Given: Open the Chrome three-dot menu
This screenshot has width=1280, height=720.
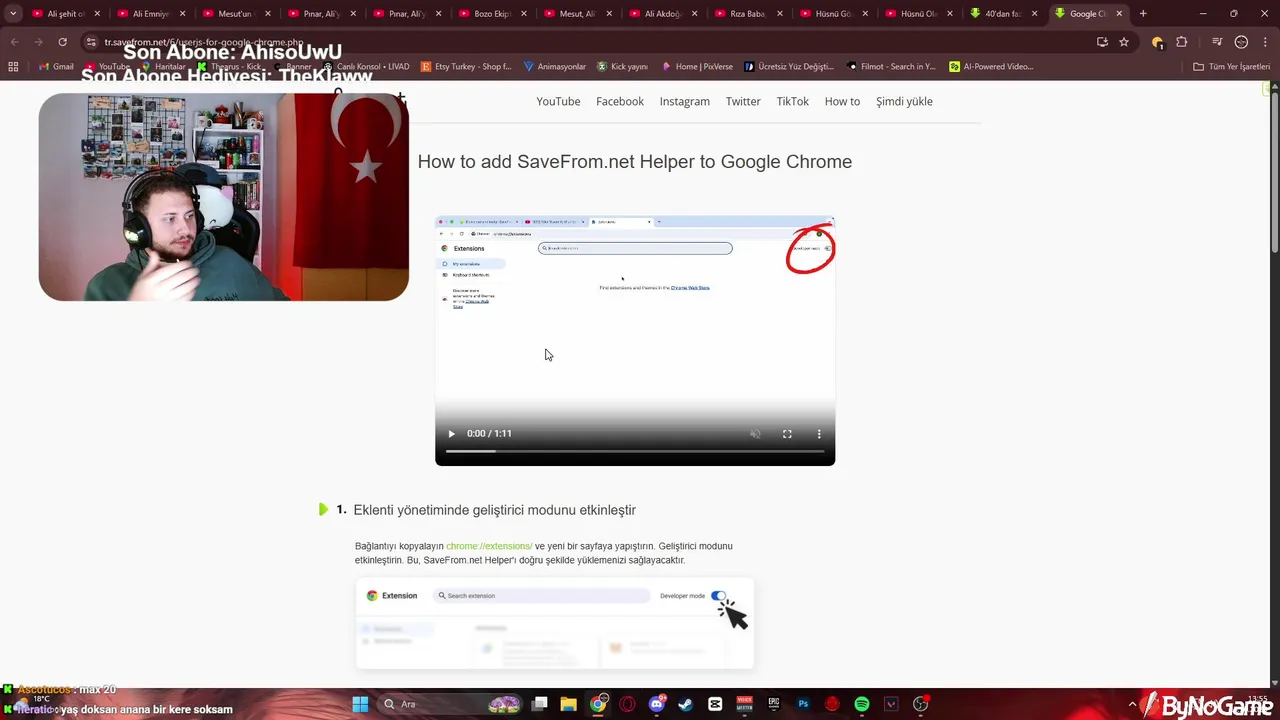Looking at the screenshot, I should tap(1266, 42).
